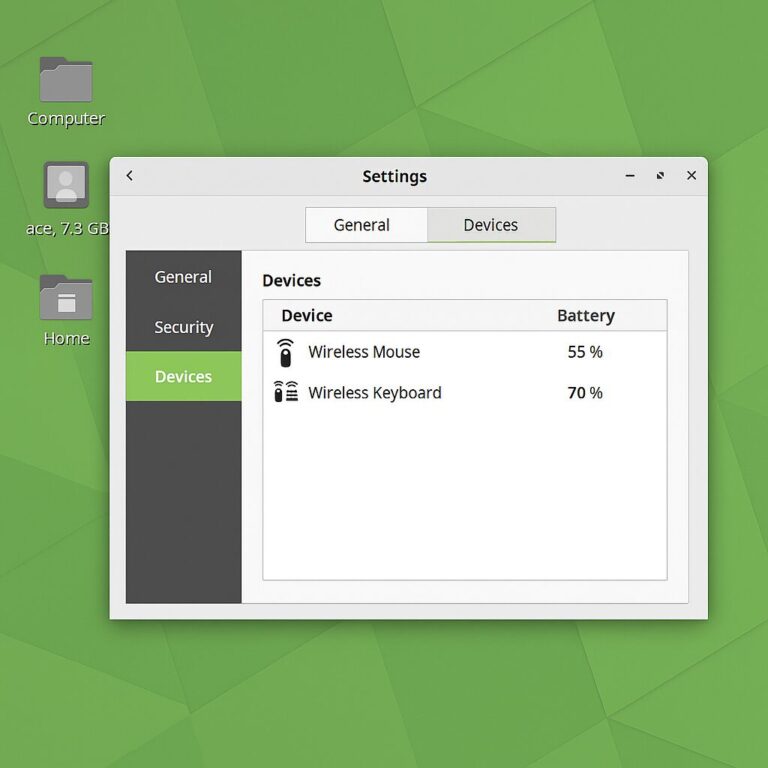Go back using the Settings back arrow
The image size is (768, 768).
[130, 175]
